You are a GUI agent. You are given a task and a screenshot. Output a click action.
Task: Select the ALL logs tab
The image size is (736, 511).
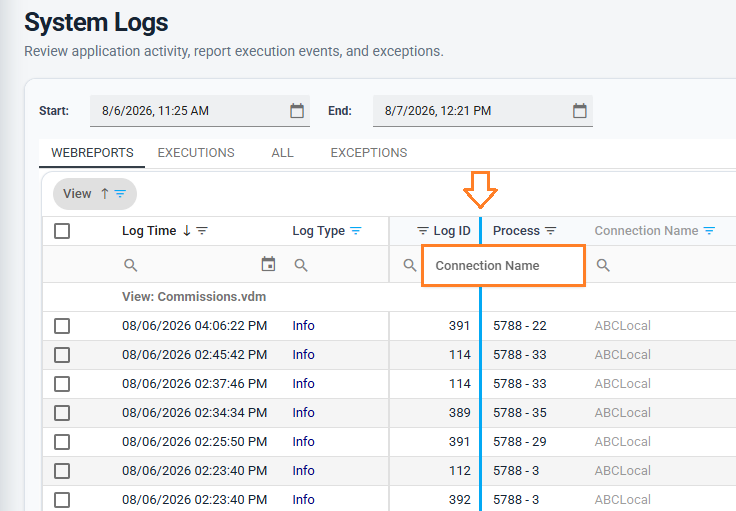coord(282,153)
